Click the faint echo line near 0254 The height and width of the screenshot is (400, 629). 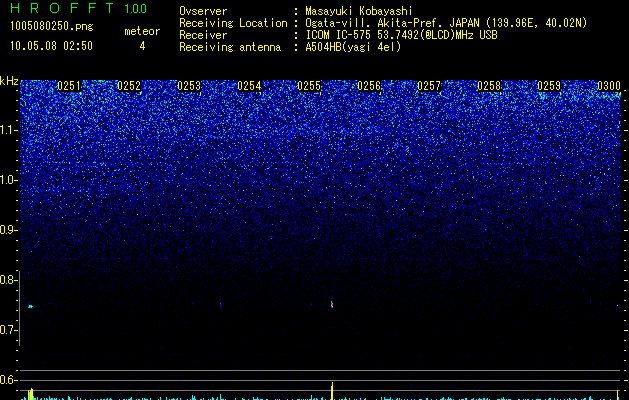(221, 305)
